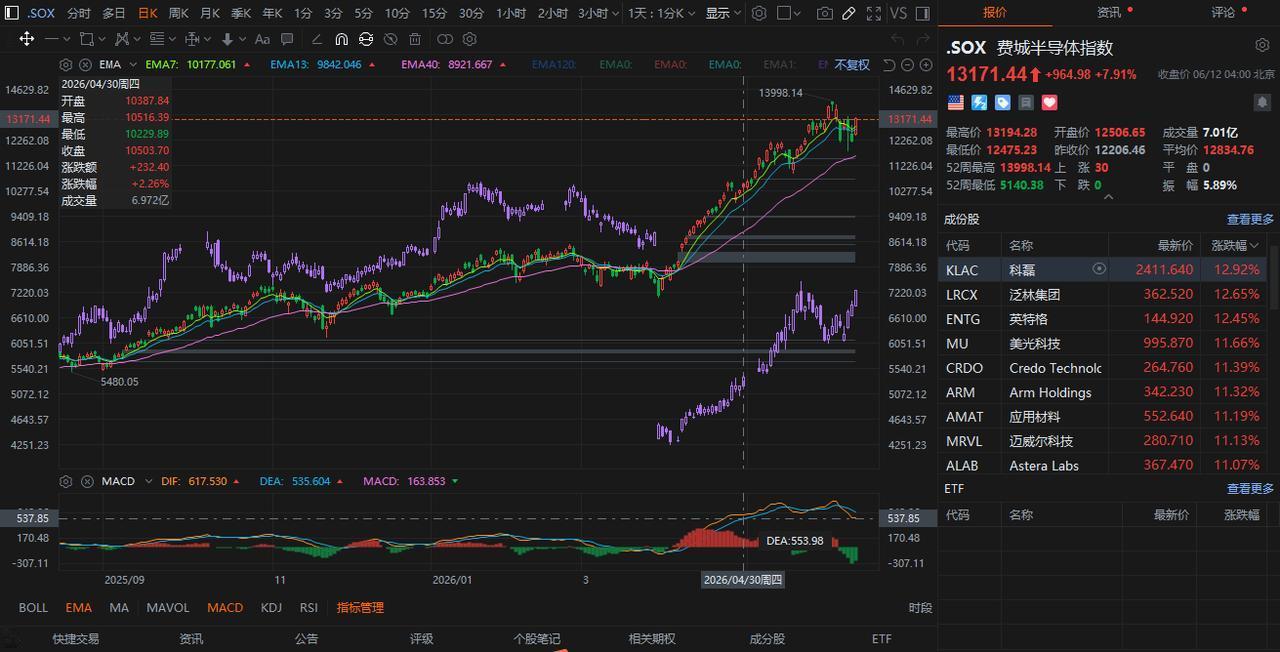Toggle MAVOL indicator on chart

[168, 607]
